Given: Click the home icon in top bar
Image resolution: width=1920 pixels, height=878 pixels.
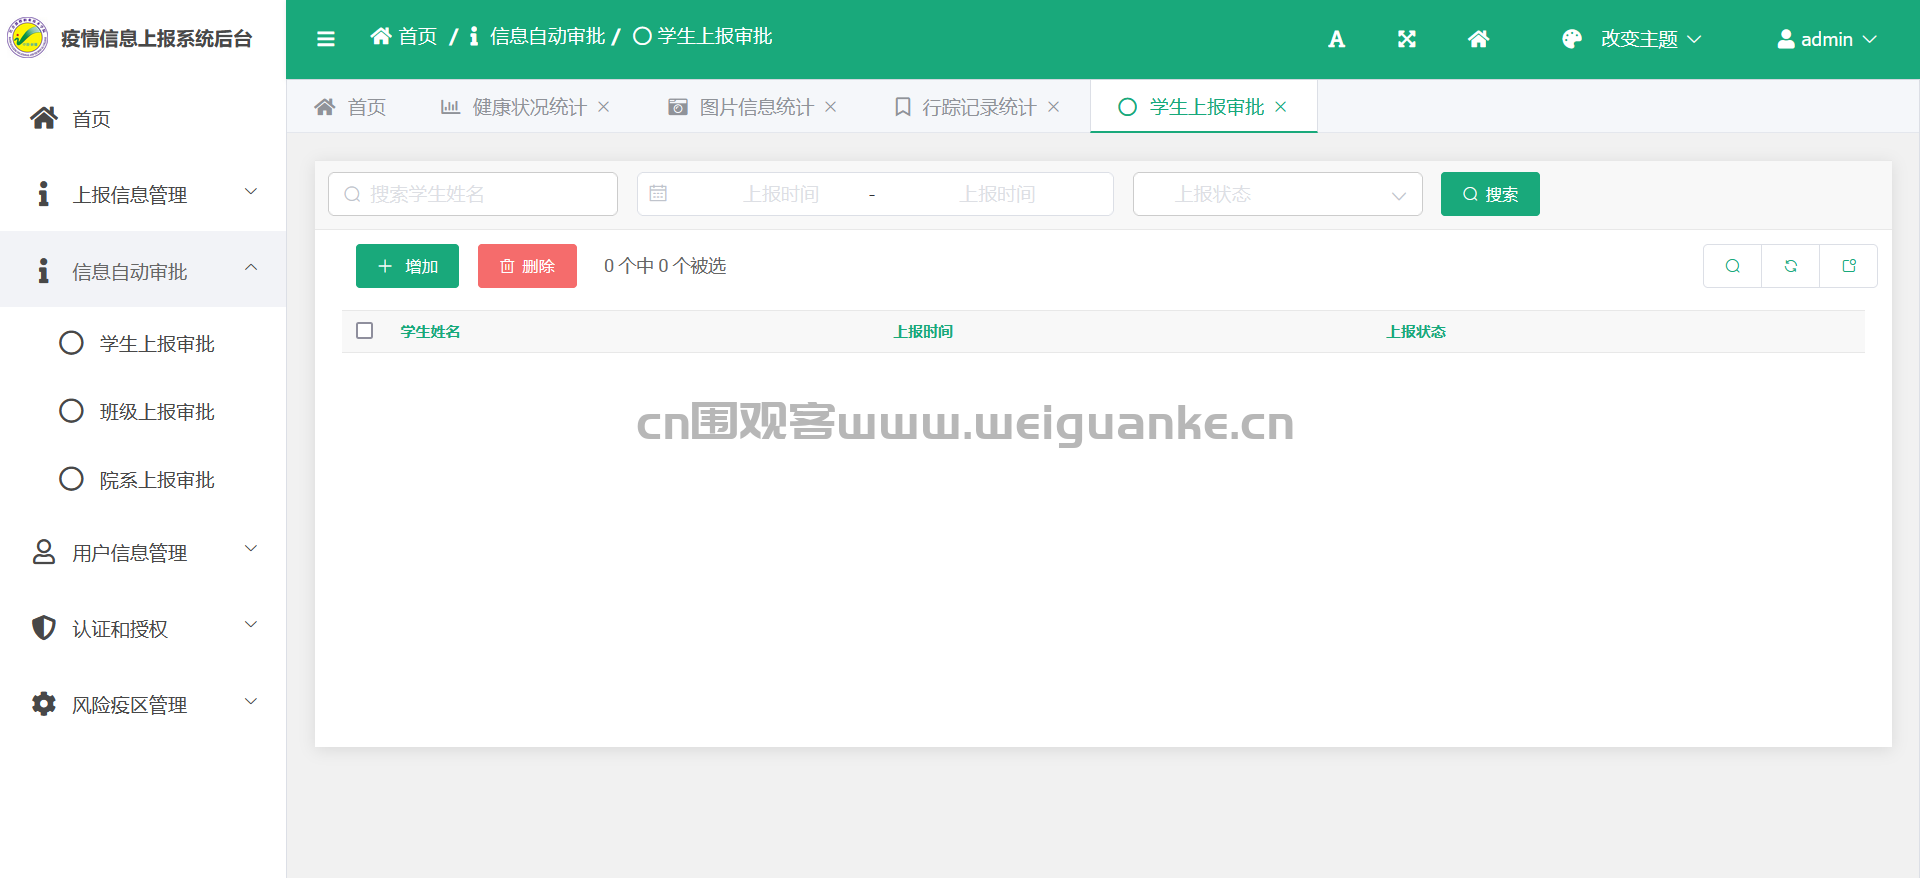Looking at the screenshot, I should [x=1478, y=39].
